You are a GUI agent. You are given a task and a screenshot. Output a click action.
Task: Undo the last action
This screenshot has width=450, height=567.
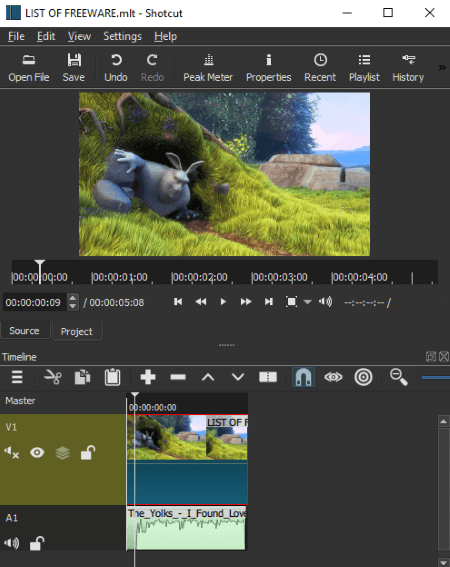(x=116, y=68)
